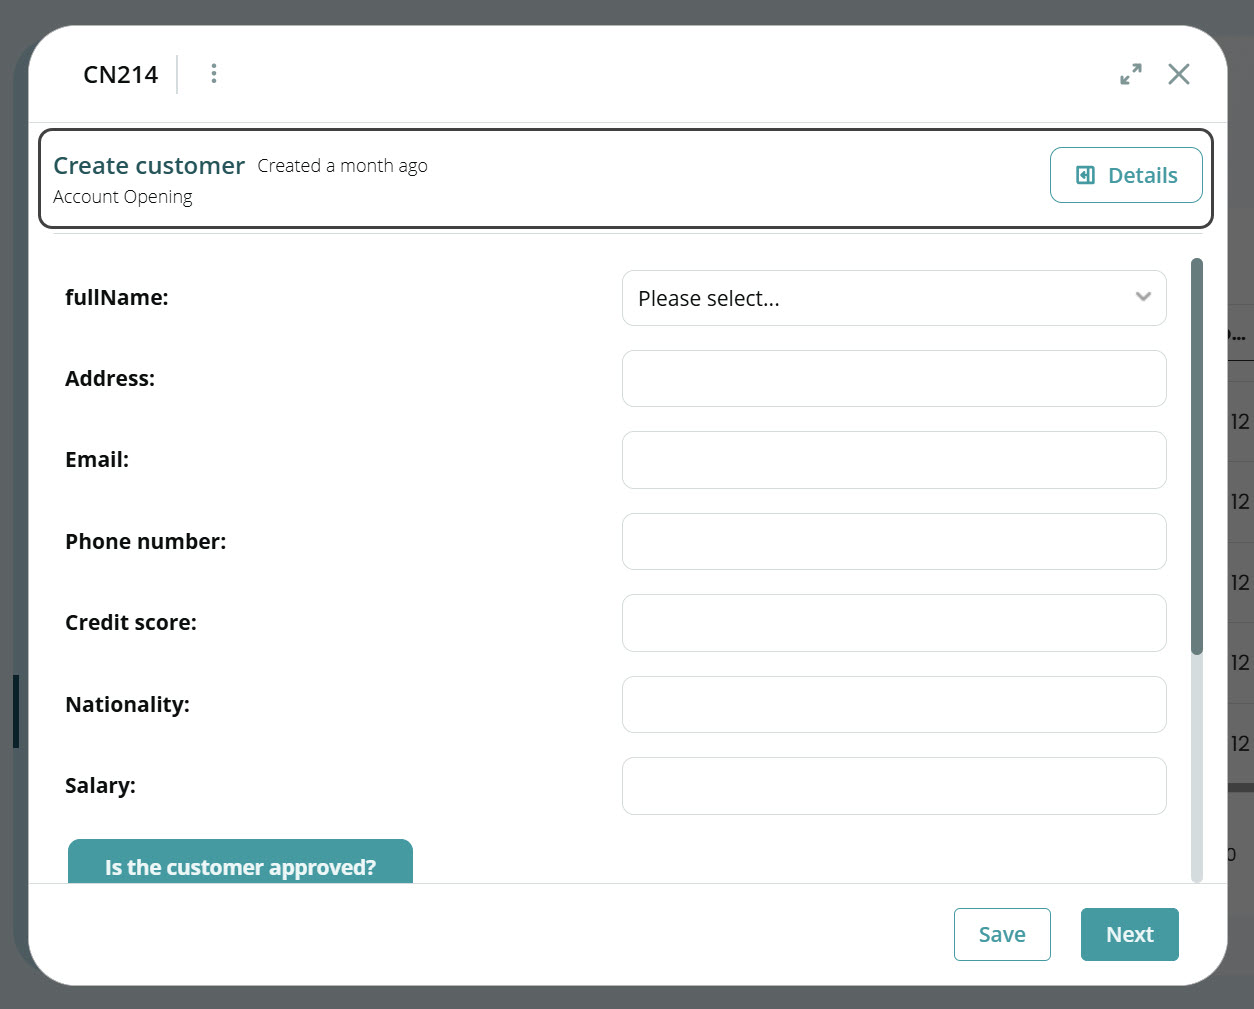Focus the Nationality text field
The height and width of the screenshot is (1009, 1254).
[894, 705]
